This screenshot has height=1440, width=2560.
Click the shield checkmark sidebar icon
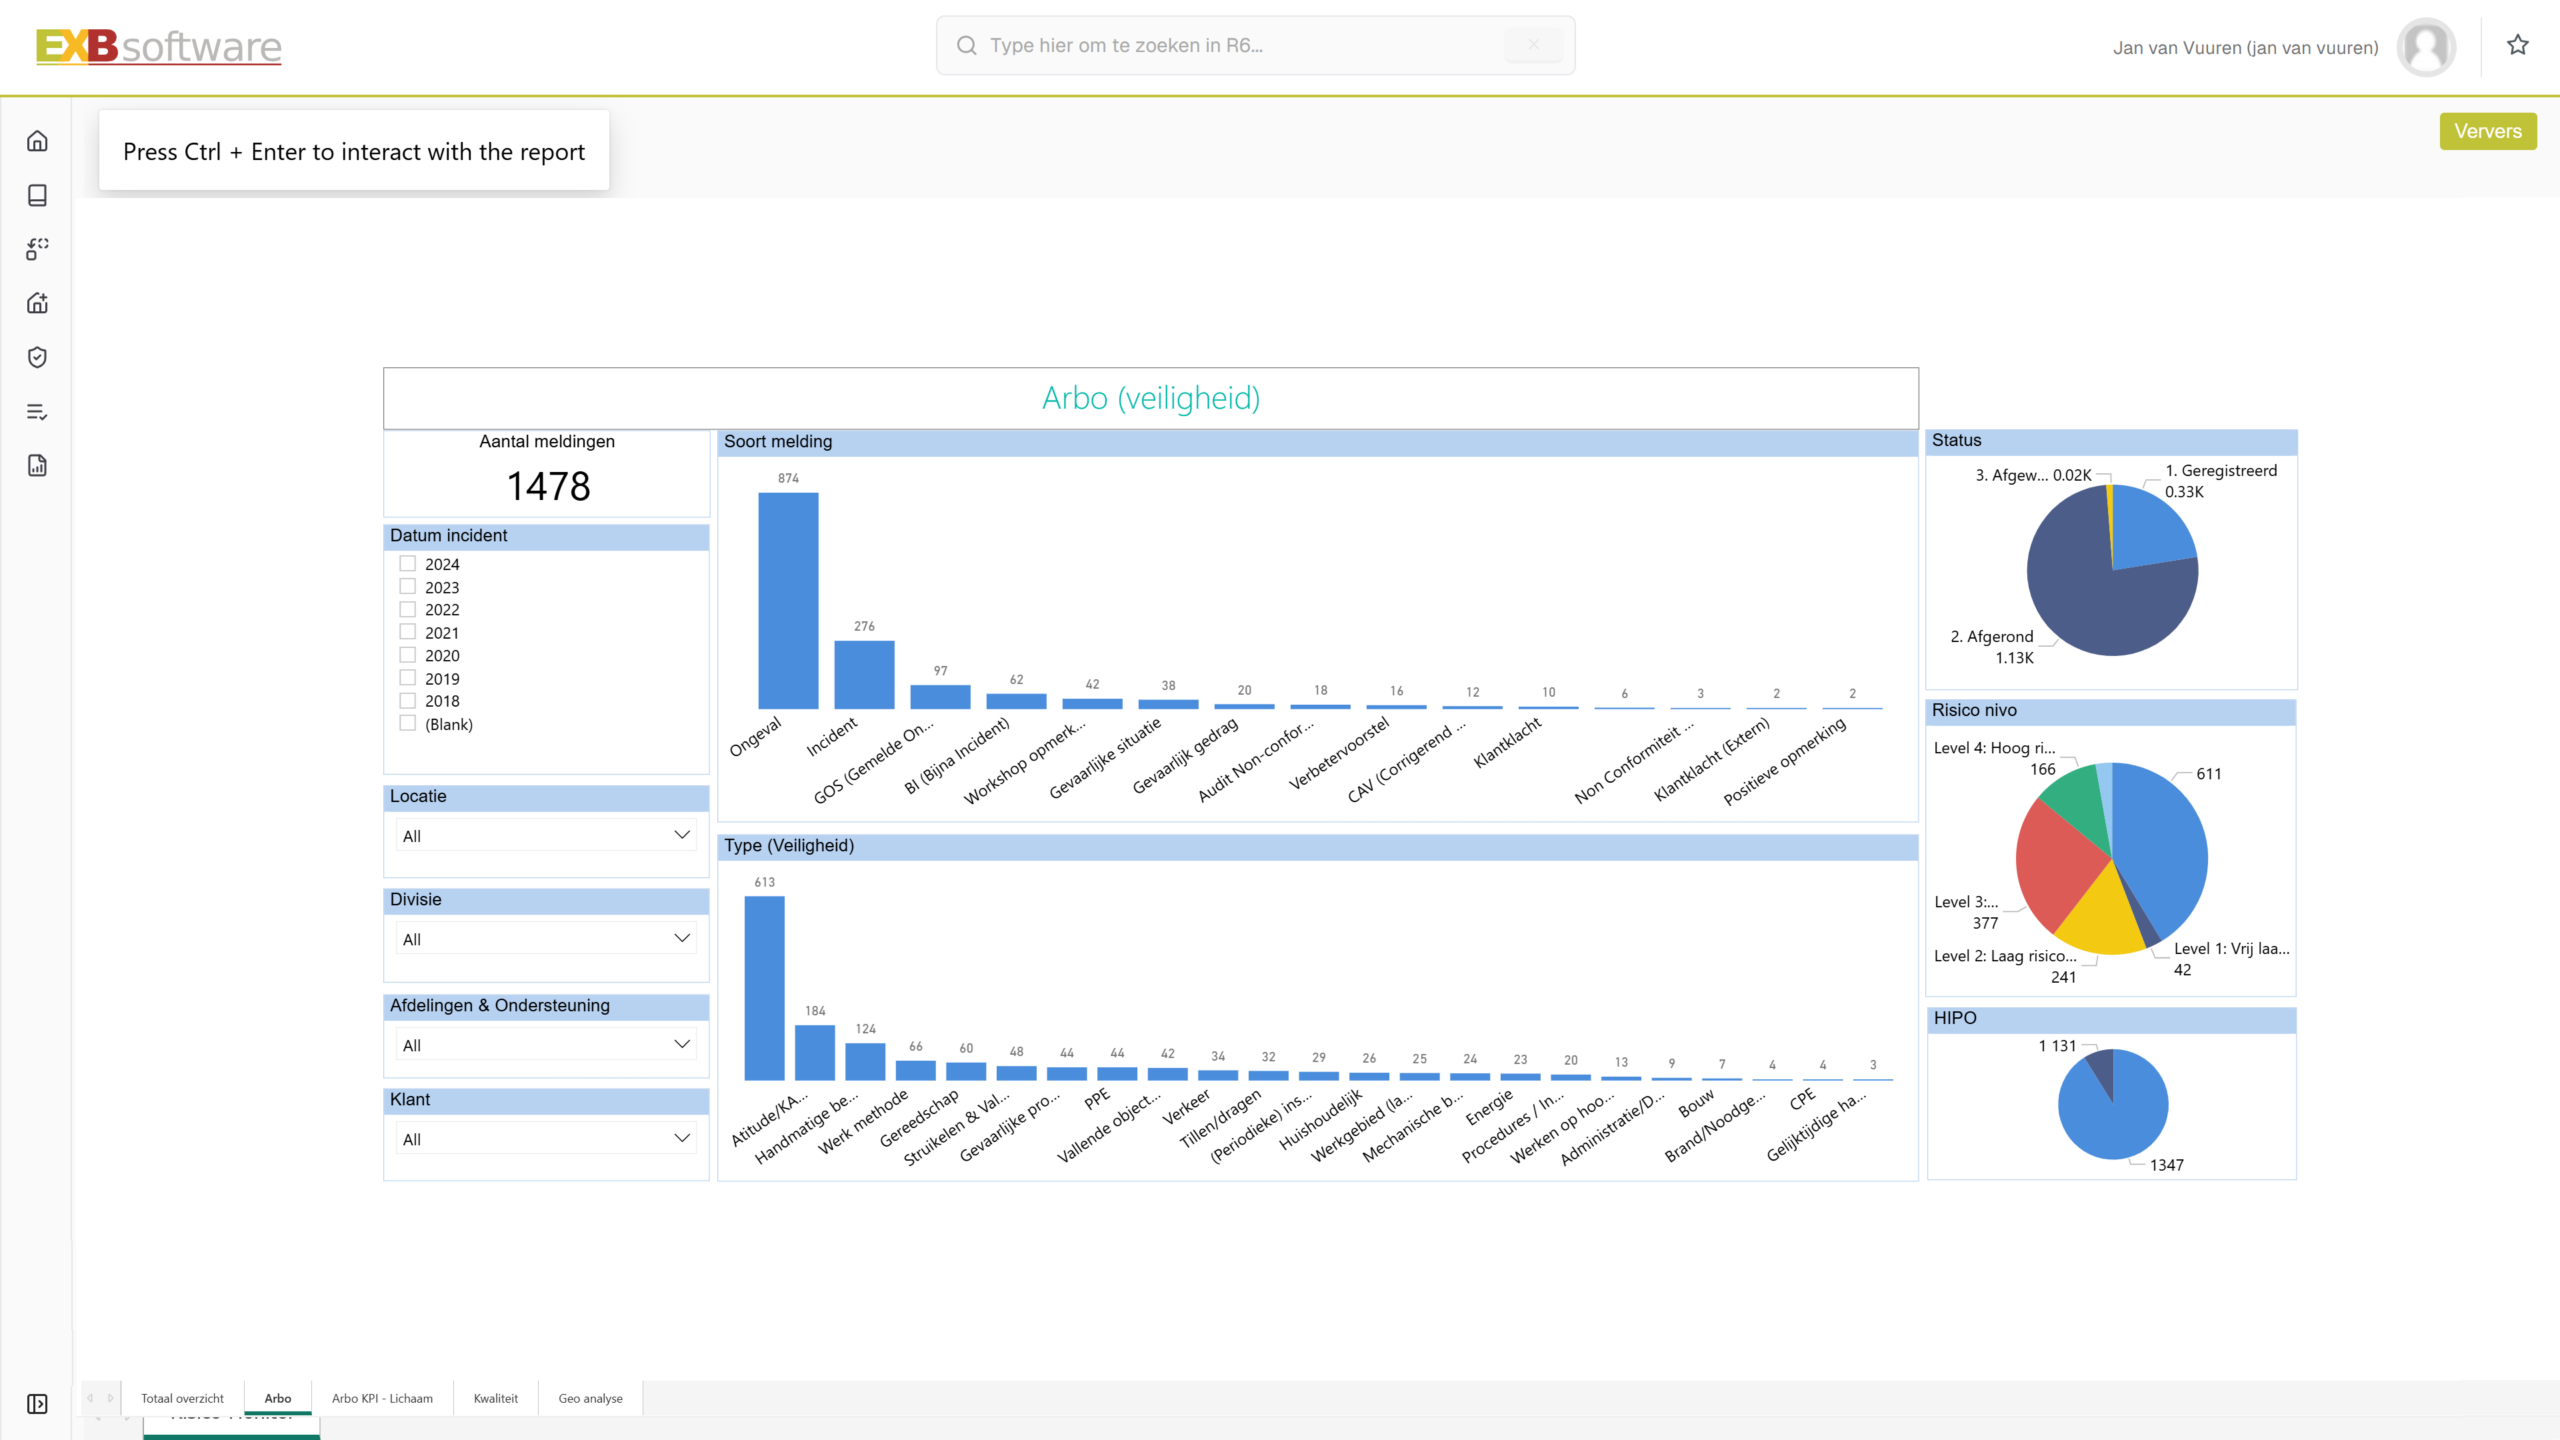37,357
